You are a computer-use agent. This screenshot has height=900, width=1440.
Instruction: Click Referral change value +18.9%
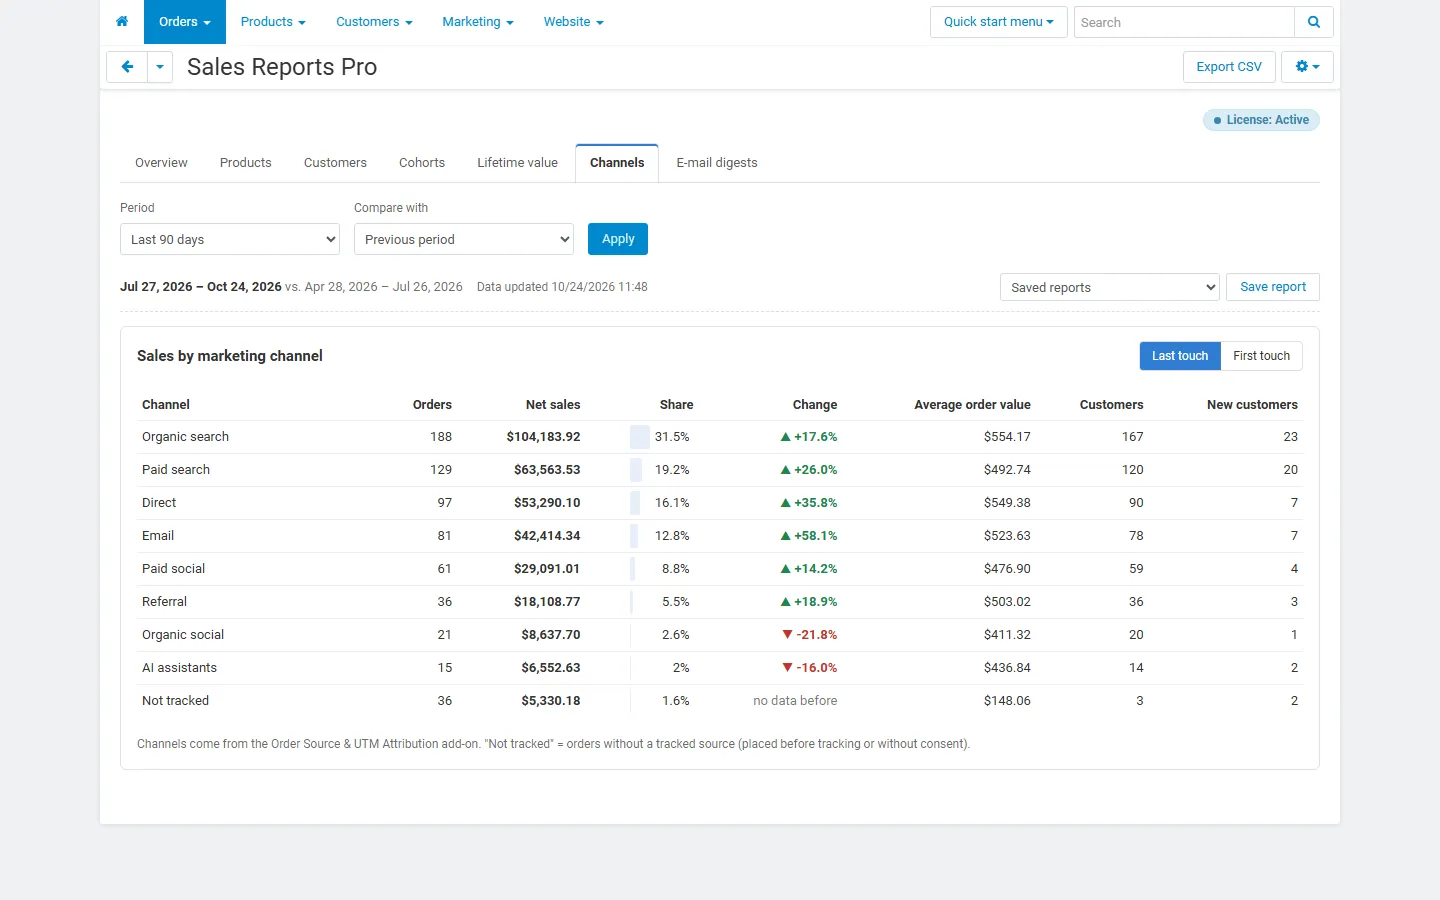click(x=809, y=602)
